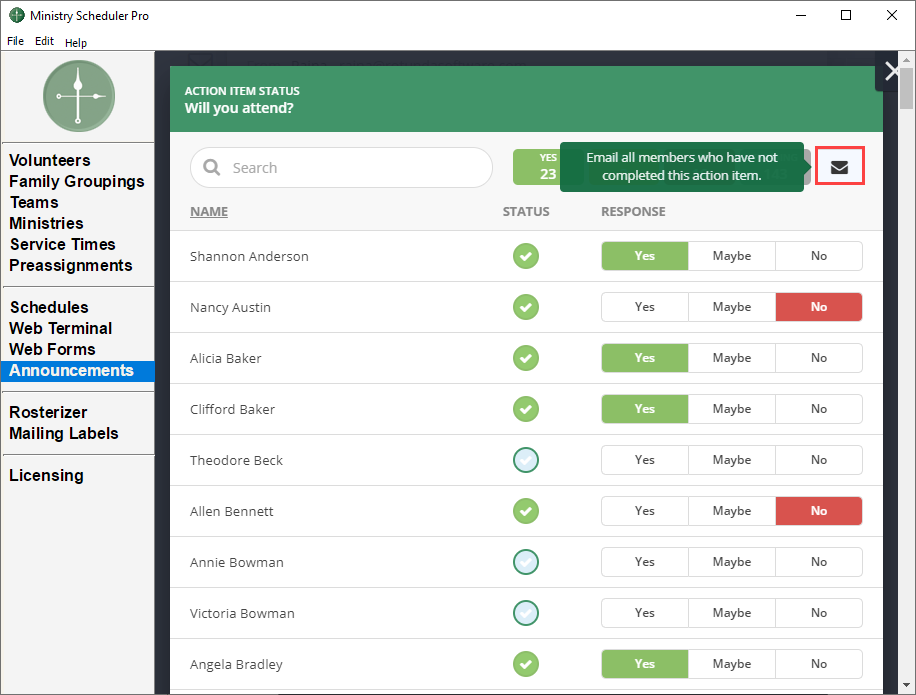
Task: Open the Web Terminal section
Action: pyautogui.click(x=61, y=328)
